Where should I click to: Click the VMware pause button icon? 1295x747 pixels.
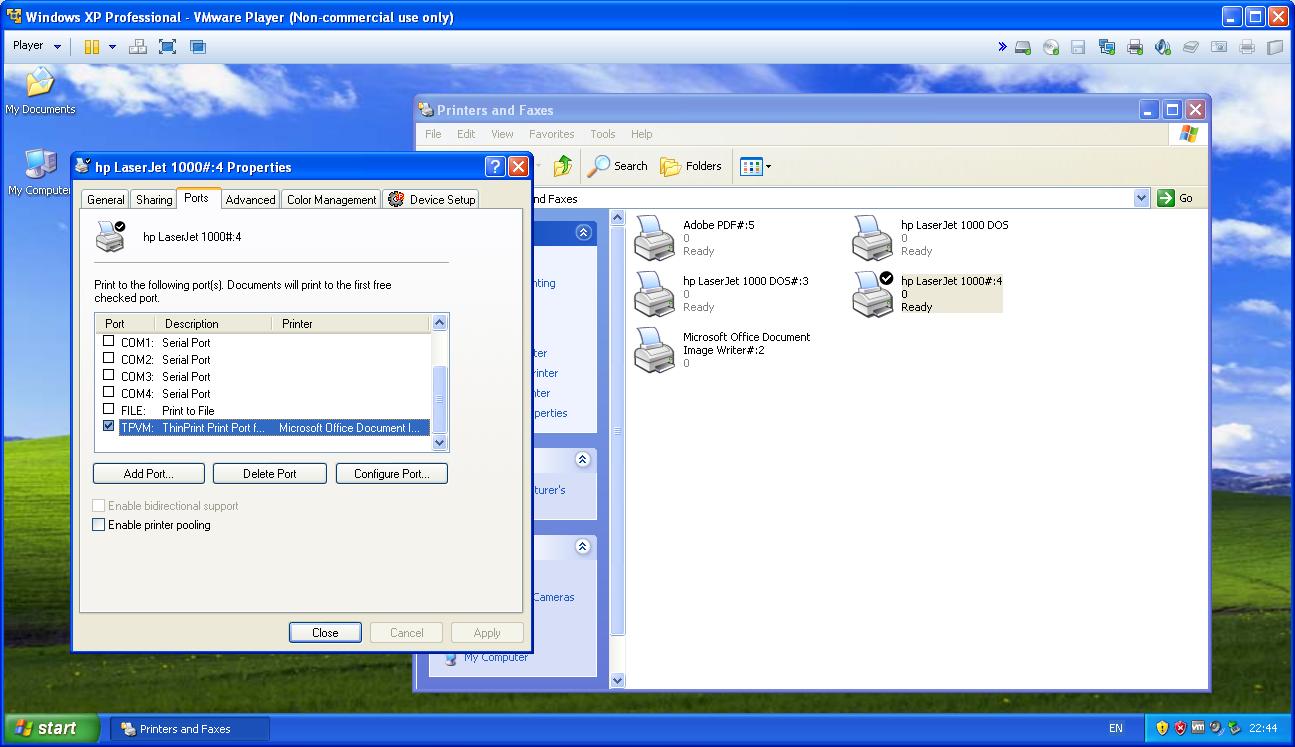point(92,46)
